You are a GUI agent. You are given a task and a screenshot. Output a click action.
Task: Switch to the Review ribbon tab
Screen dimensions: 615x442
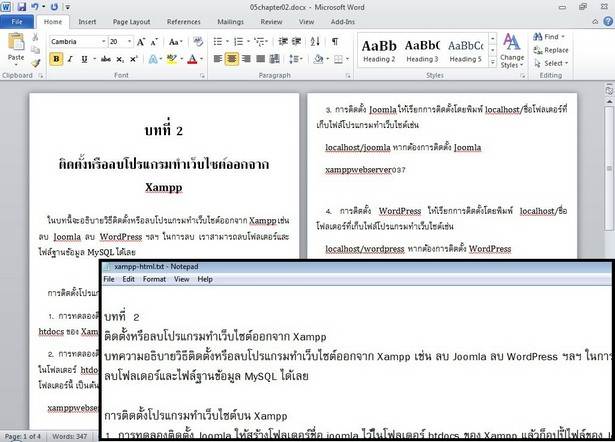(x=271, y=22)
